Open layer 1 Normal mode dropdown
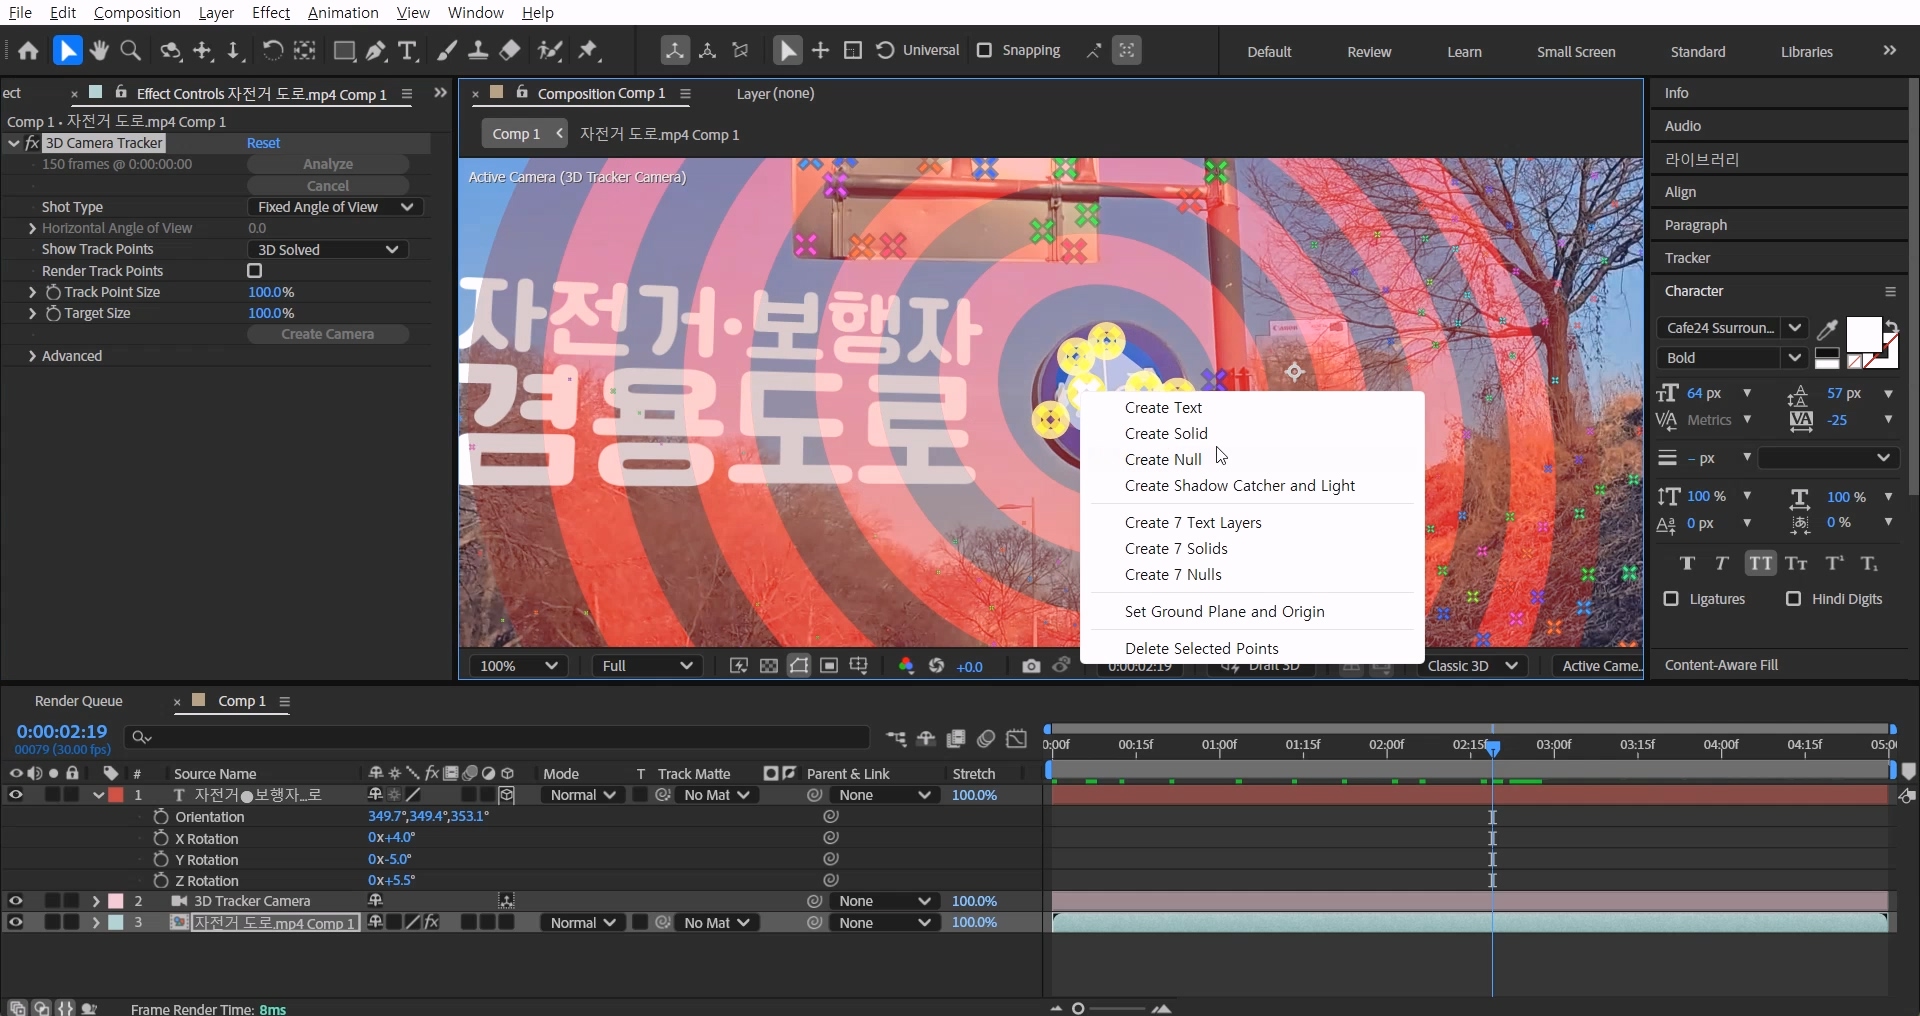The image size is (1920, 1016). click(x=582, y=795)
